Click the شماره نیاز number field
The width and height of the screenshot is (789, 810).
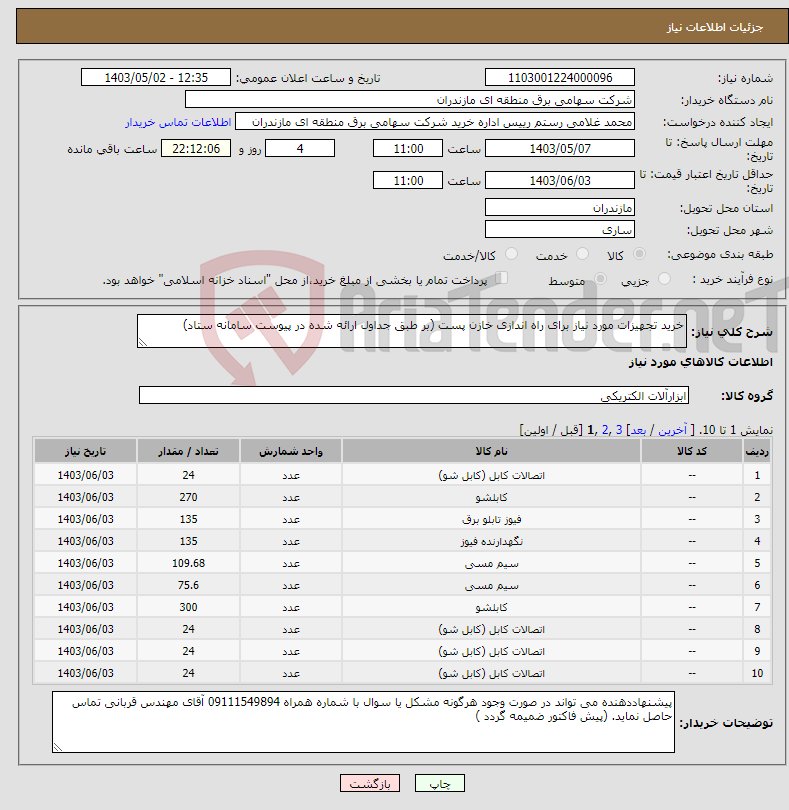coord(560,77)
